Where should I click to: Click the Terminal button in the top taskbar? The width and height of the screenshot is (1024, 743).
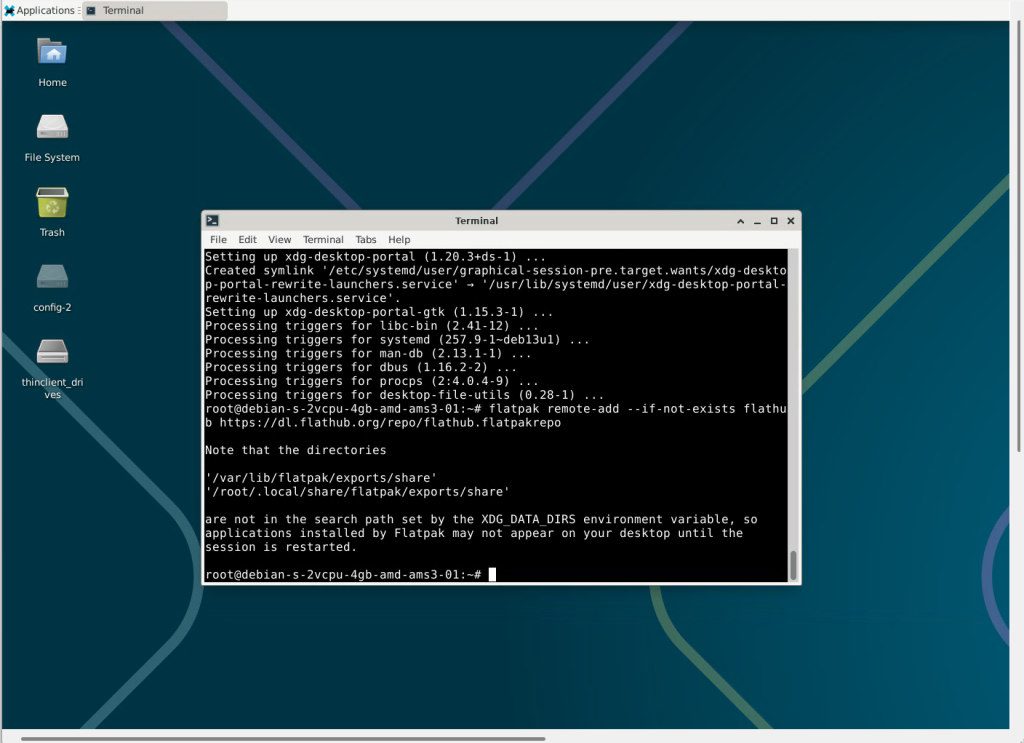click(154, 10)
